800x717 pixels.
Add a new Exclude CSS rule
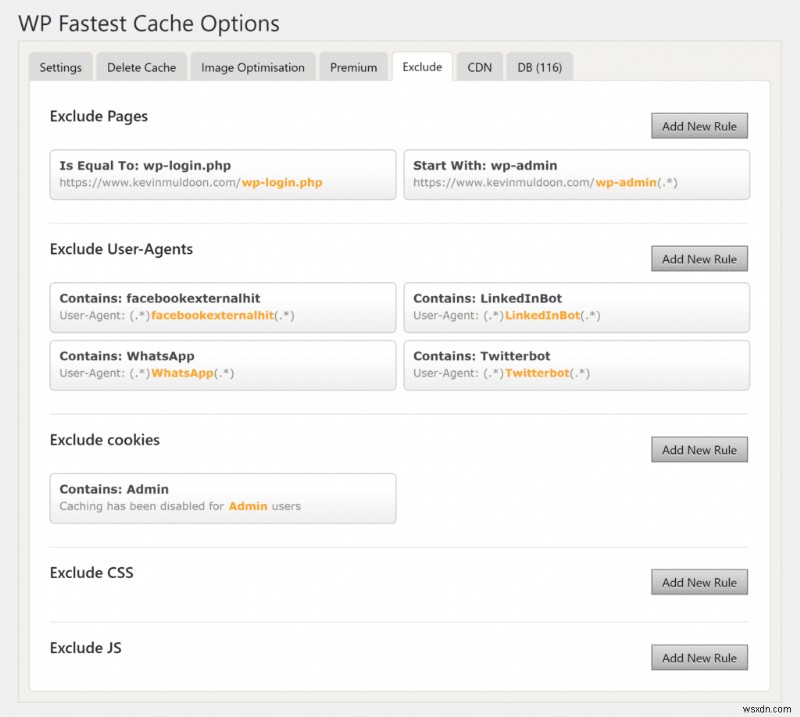pos(699,581)
